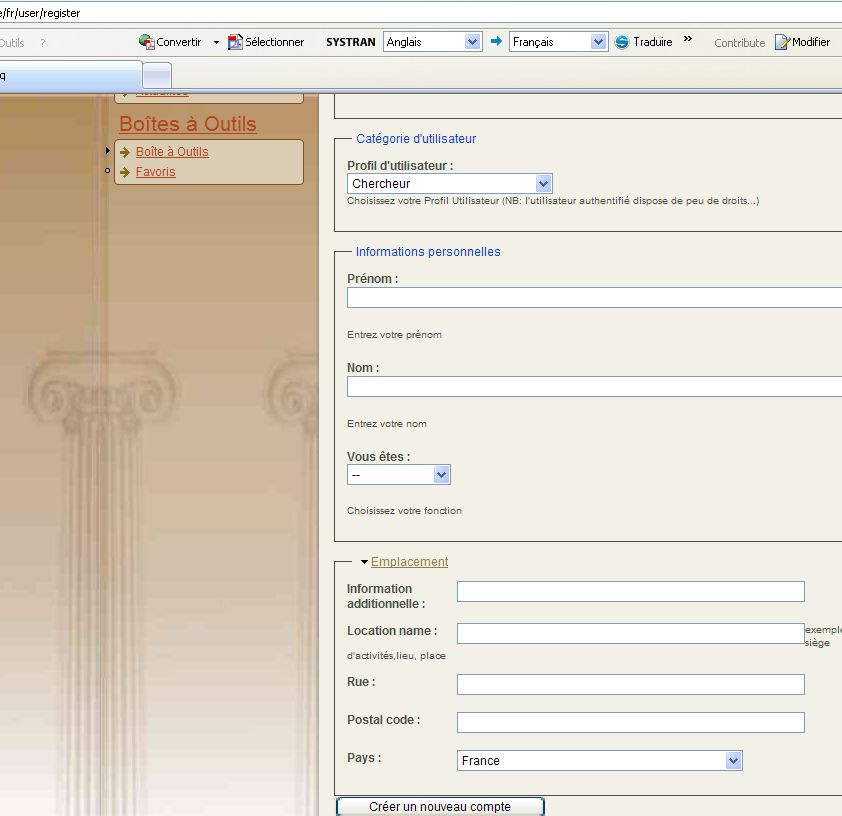842x816 pixels.
Task: Open the Favoris link
Action: 156,172
